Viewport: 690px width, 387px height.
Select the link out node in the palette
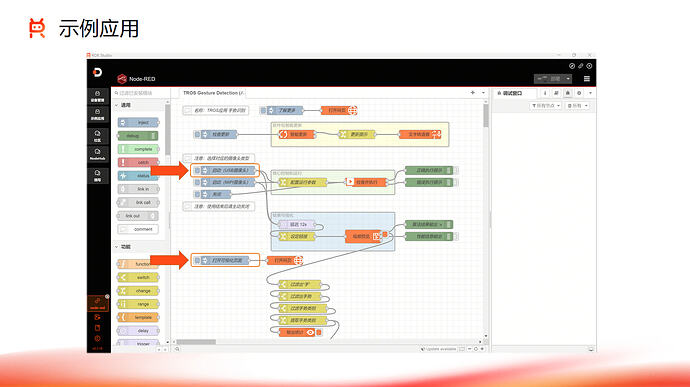point(138,216)
